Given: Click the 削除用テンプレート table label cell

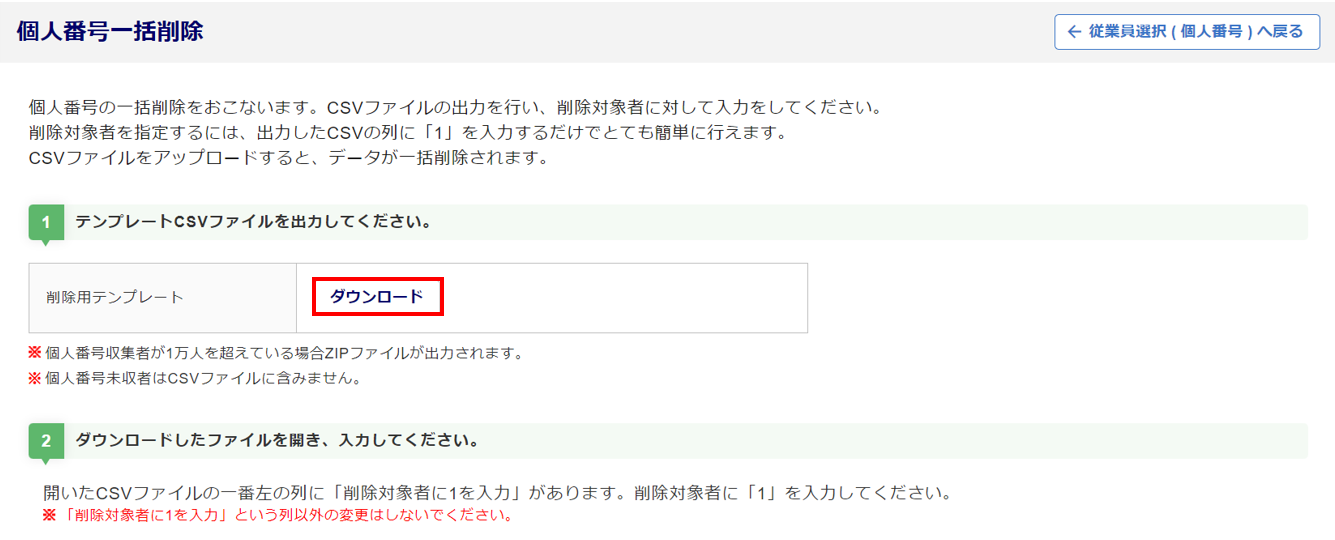Looking at the screenshot, I should point(163,298).
